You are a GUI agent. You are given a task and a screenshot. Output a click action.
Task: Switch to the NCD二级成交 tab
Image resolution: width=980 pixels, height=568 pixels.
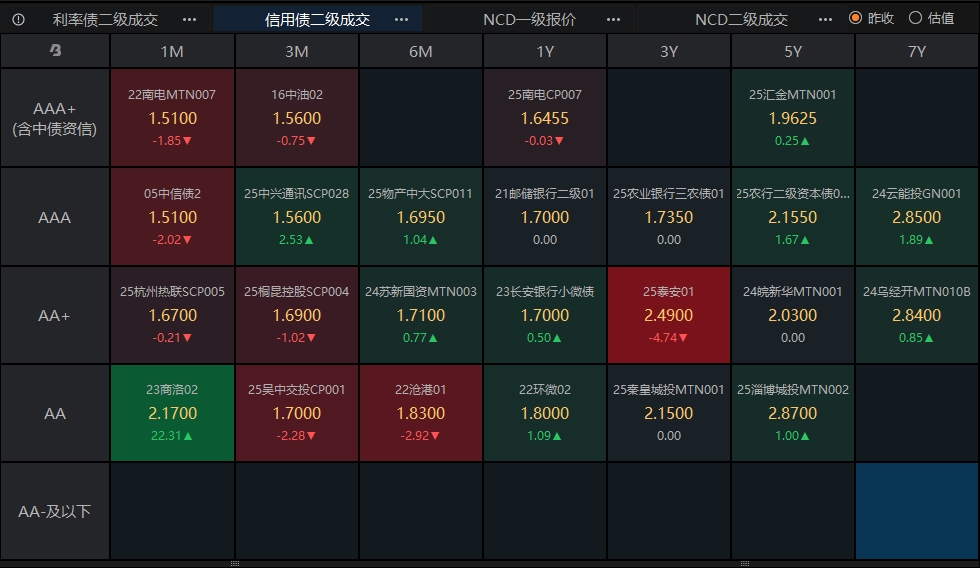741,19
